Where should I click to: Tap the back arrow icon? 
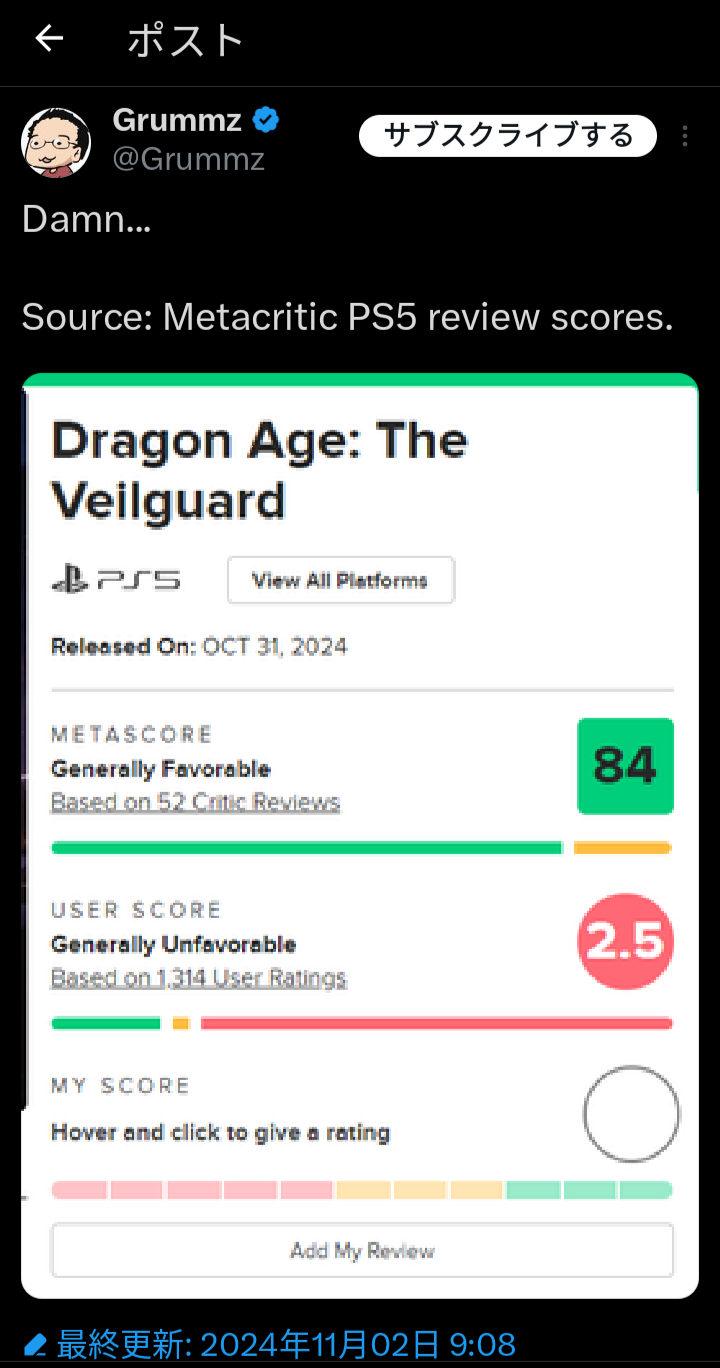coord(49,39)
